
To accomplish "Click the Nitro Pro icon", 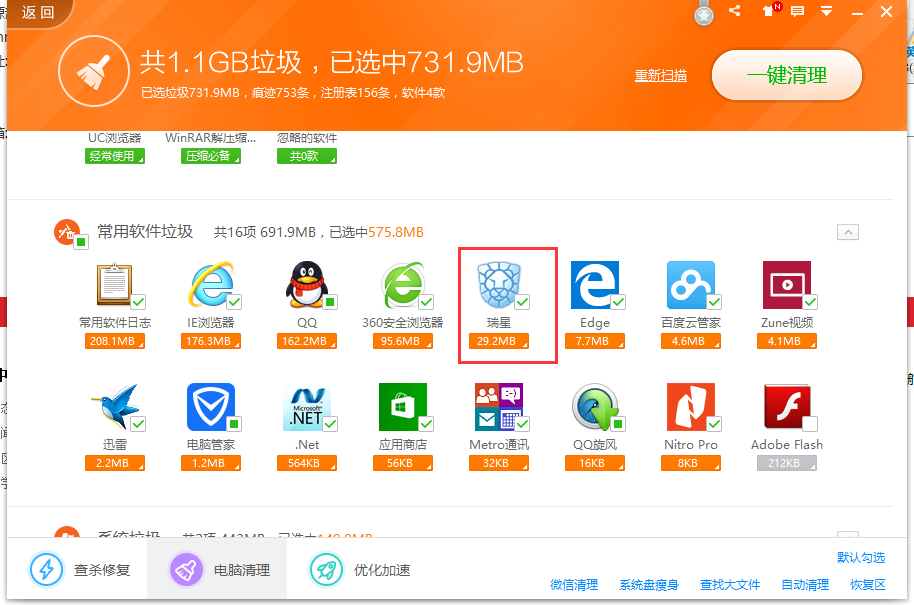I will (x=691, y=406).
